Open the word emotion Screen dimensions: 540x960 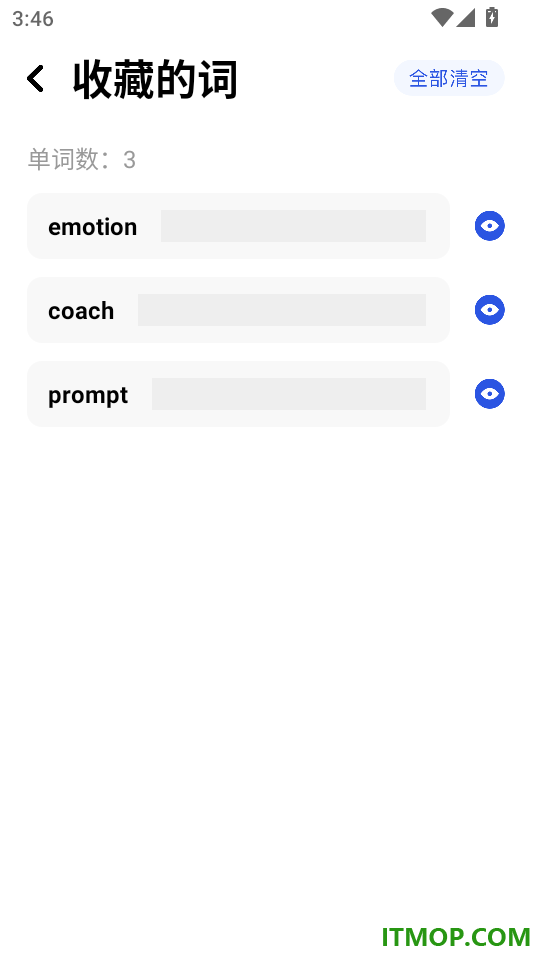(92, 227)
